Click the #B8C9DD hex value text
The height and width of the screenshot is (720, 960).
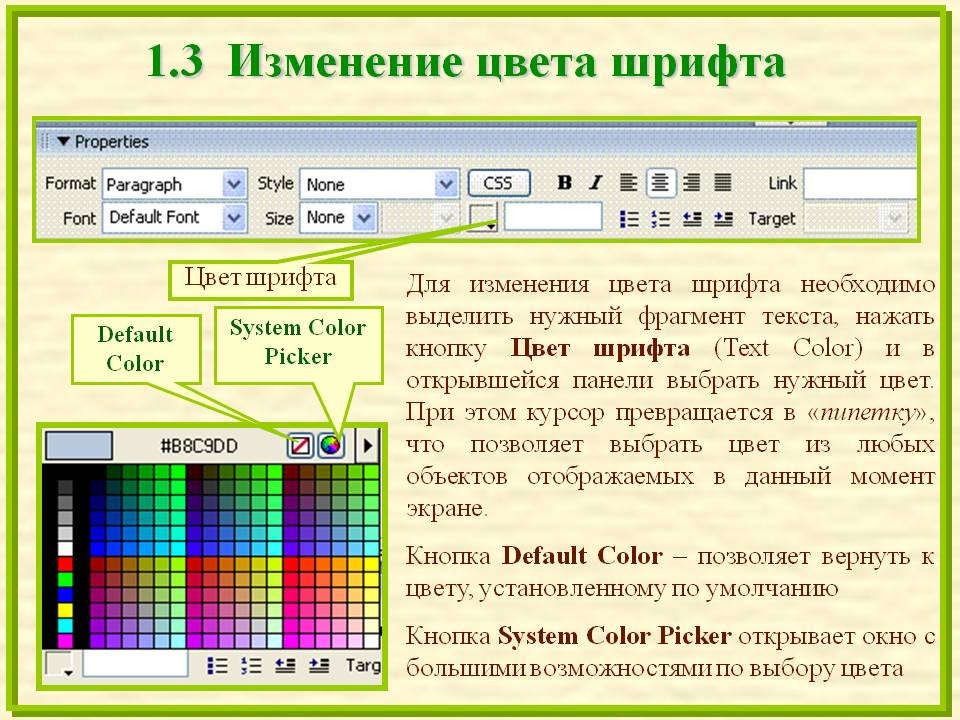click(x=199, y=446)
